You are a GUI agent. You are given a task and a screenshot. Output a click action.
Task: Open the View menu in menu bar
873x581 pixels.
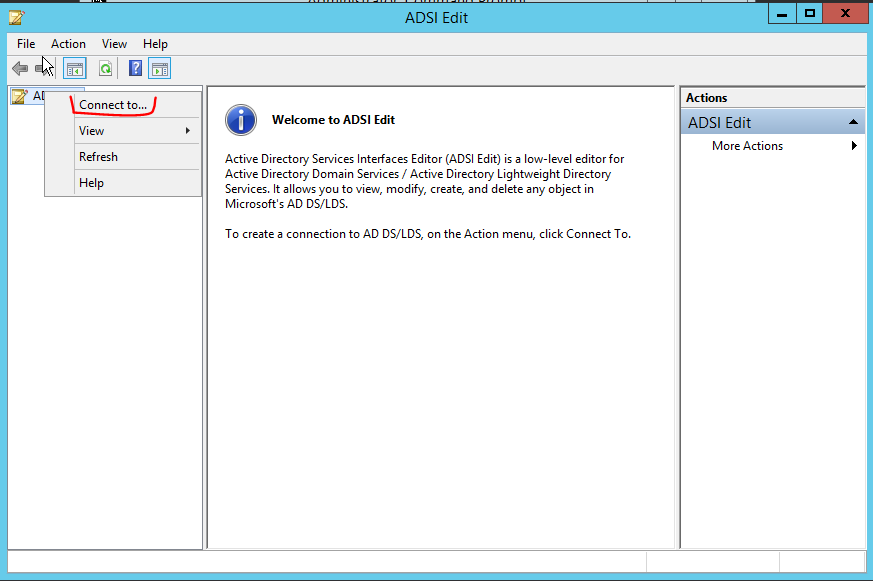114,44
